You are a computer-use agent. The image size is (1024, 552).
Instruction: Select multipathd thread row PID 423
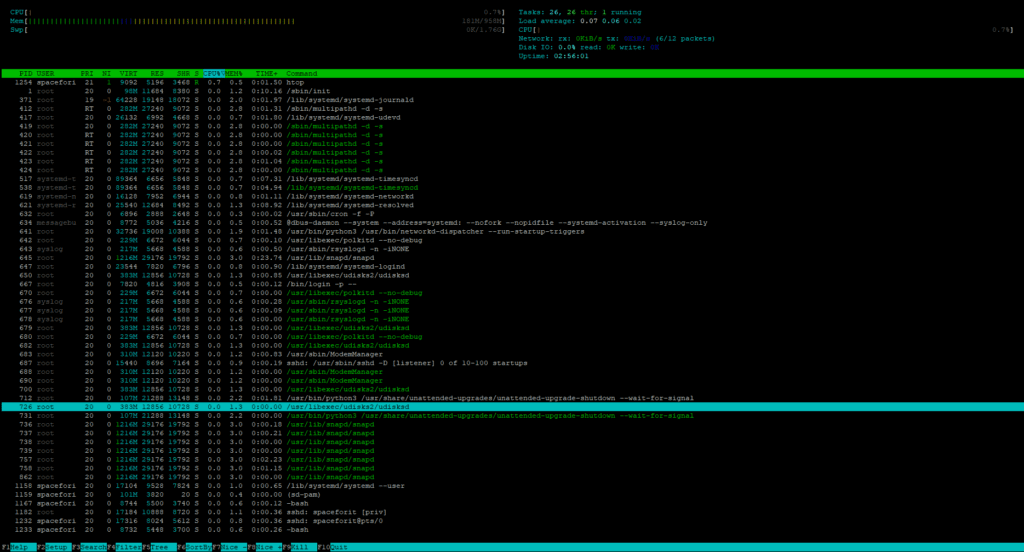pos(512,161)
